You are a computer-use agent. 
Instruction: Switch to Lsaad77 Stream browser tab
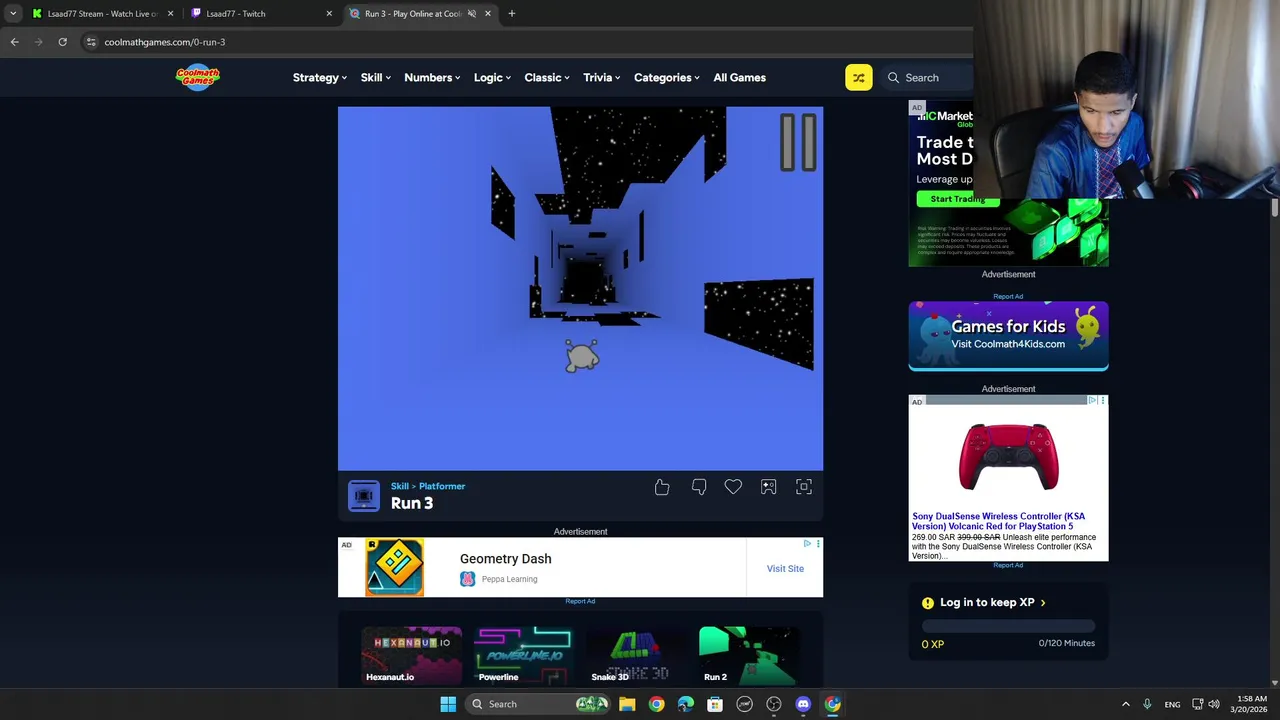click(x=103, y=14)
